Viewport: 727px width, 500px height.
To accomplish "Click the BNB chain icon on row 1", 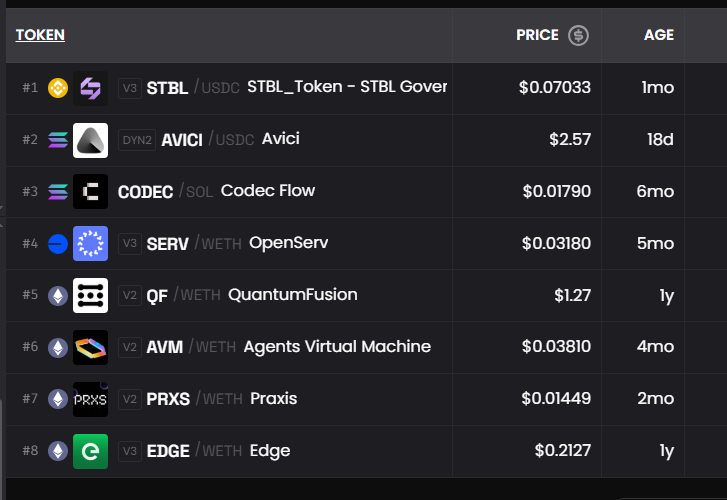I will (58, 88).
